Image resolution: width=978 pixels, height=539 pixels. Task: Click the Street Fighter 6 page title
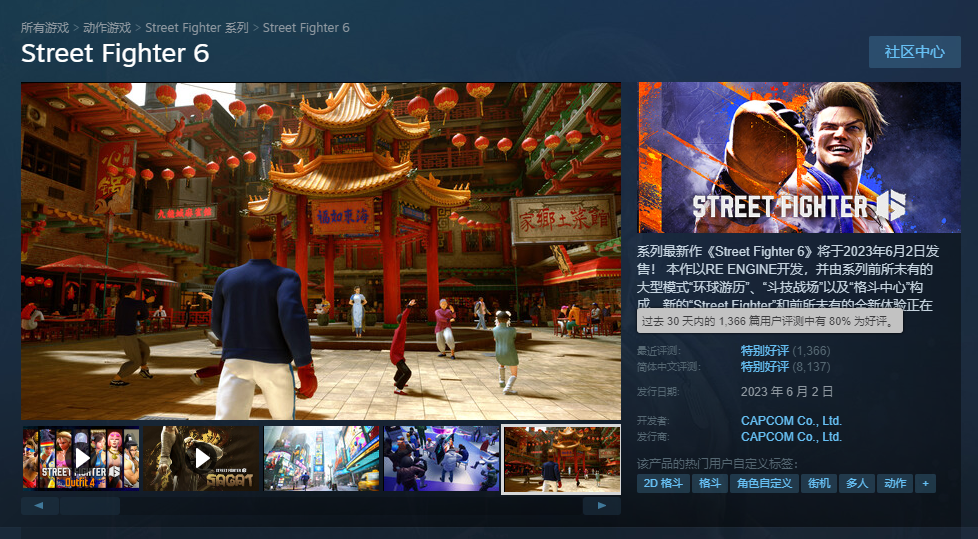(x=115, y=54)
